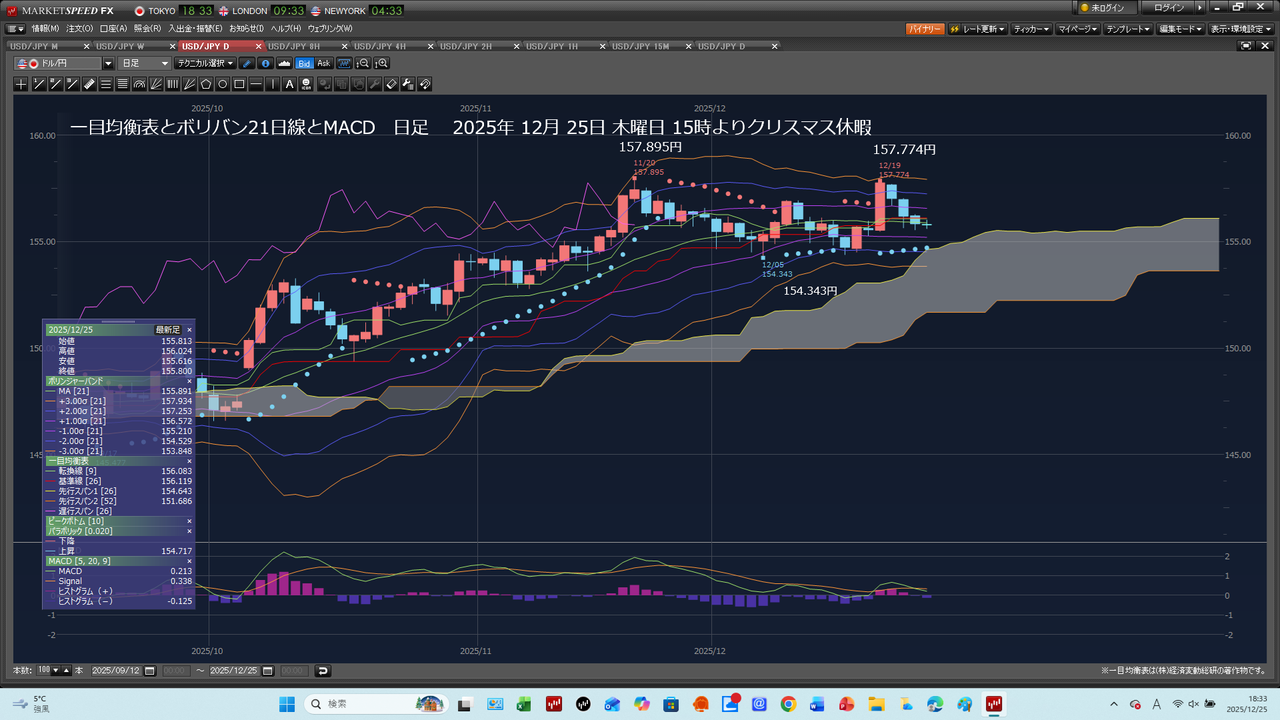Click the blue info icon in the chart toolbar

pyautogui.click(x=266, y=64)
